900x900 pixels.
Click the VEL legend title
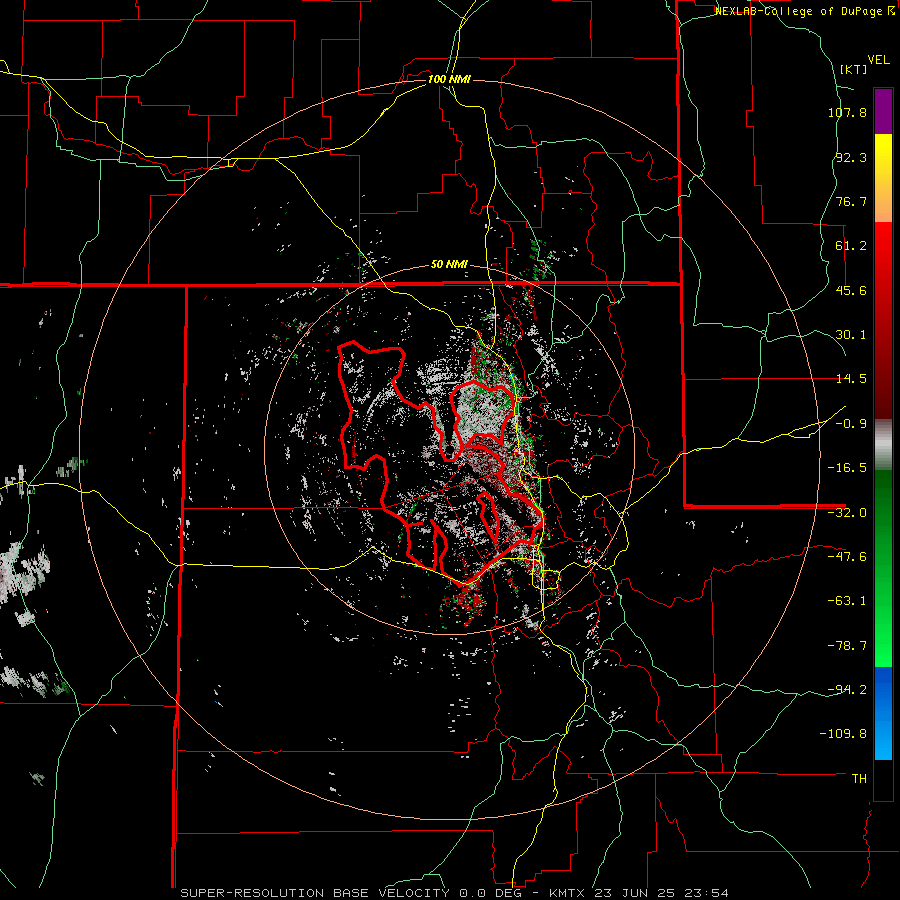pyautogui.click(x=878, y=60)
